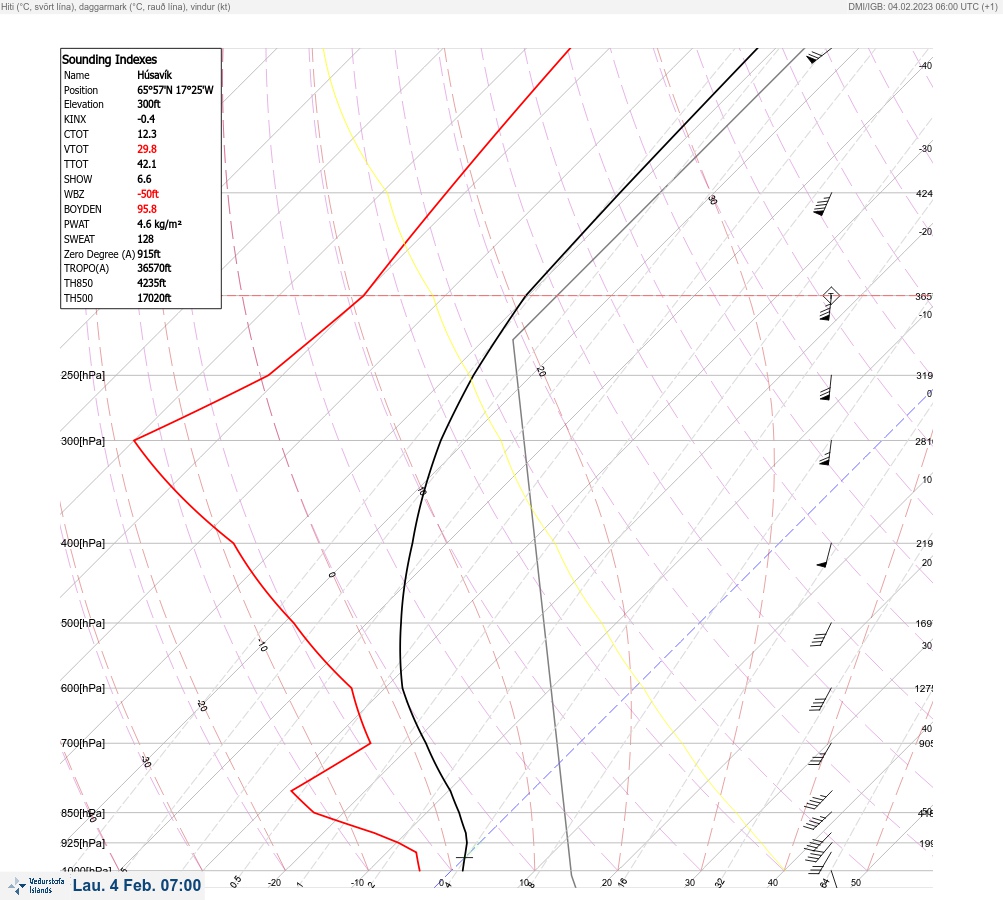Click the wind barb at the 250 hPa level
The width and height of the screenshot is (1003, 900).
pos(826,388)
